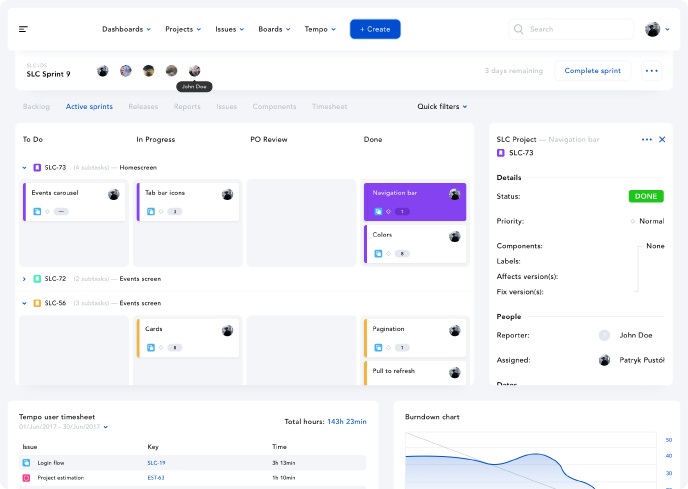Click John Doe's avatar in sprint header
Viewport: 688px width, 489px height.
point(194,71)
